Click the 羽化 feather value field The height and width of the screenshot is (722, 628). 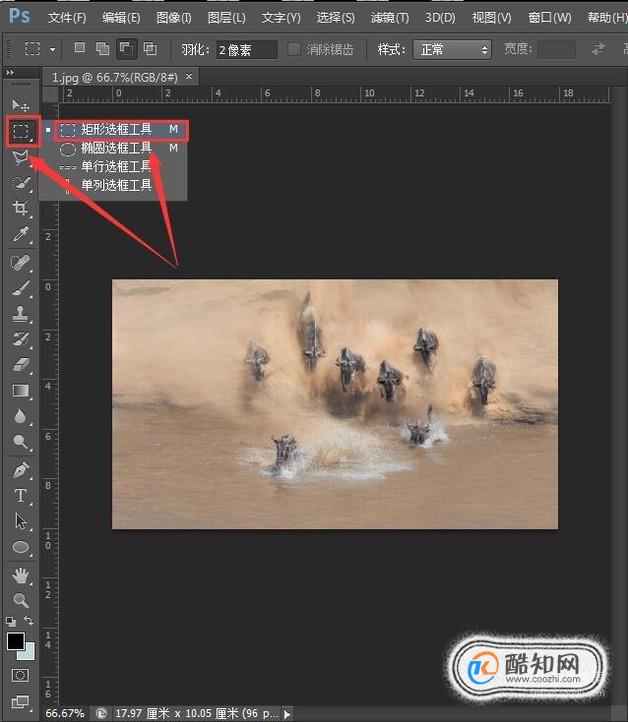point(247,50)
